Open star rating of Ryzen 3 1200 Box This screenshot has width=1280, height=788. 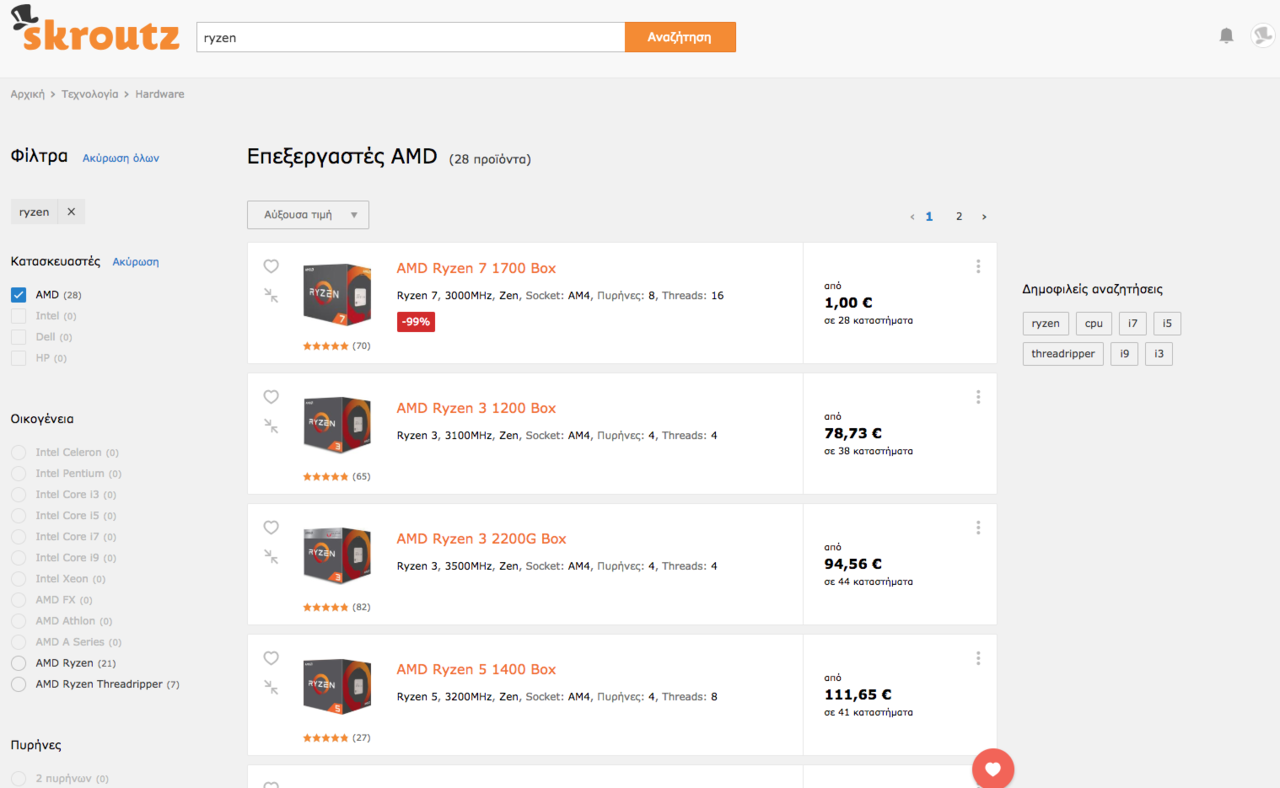tap(326, 477)
